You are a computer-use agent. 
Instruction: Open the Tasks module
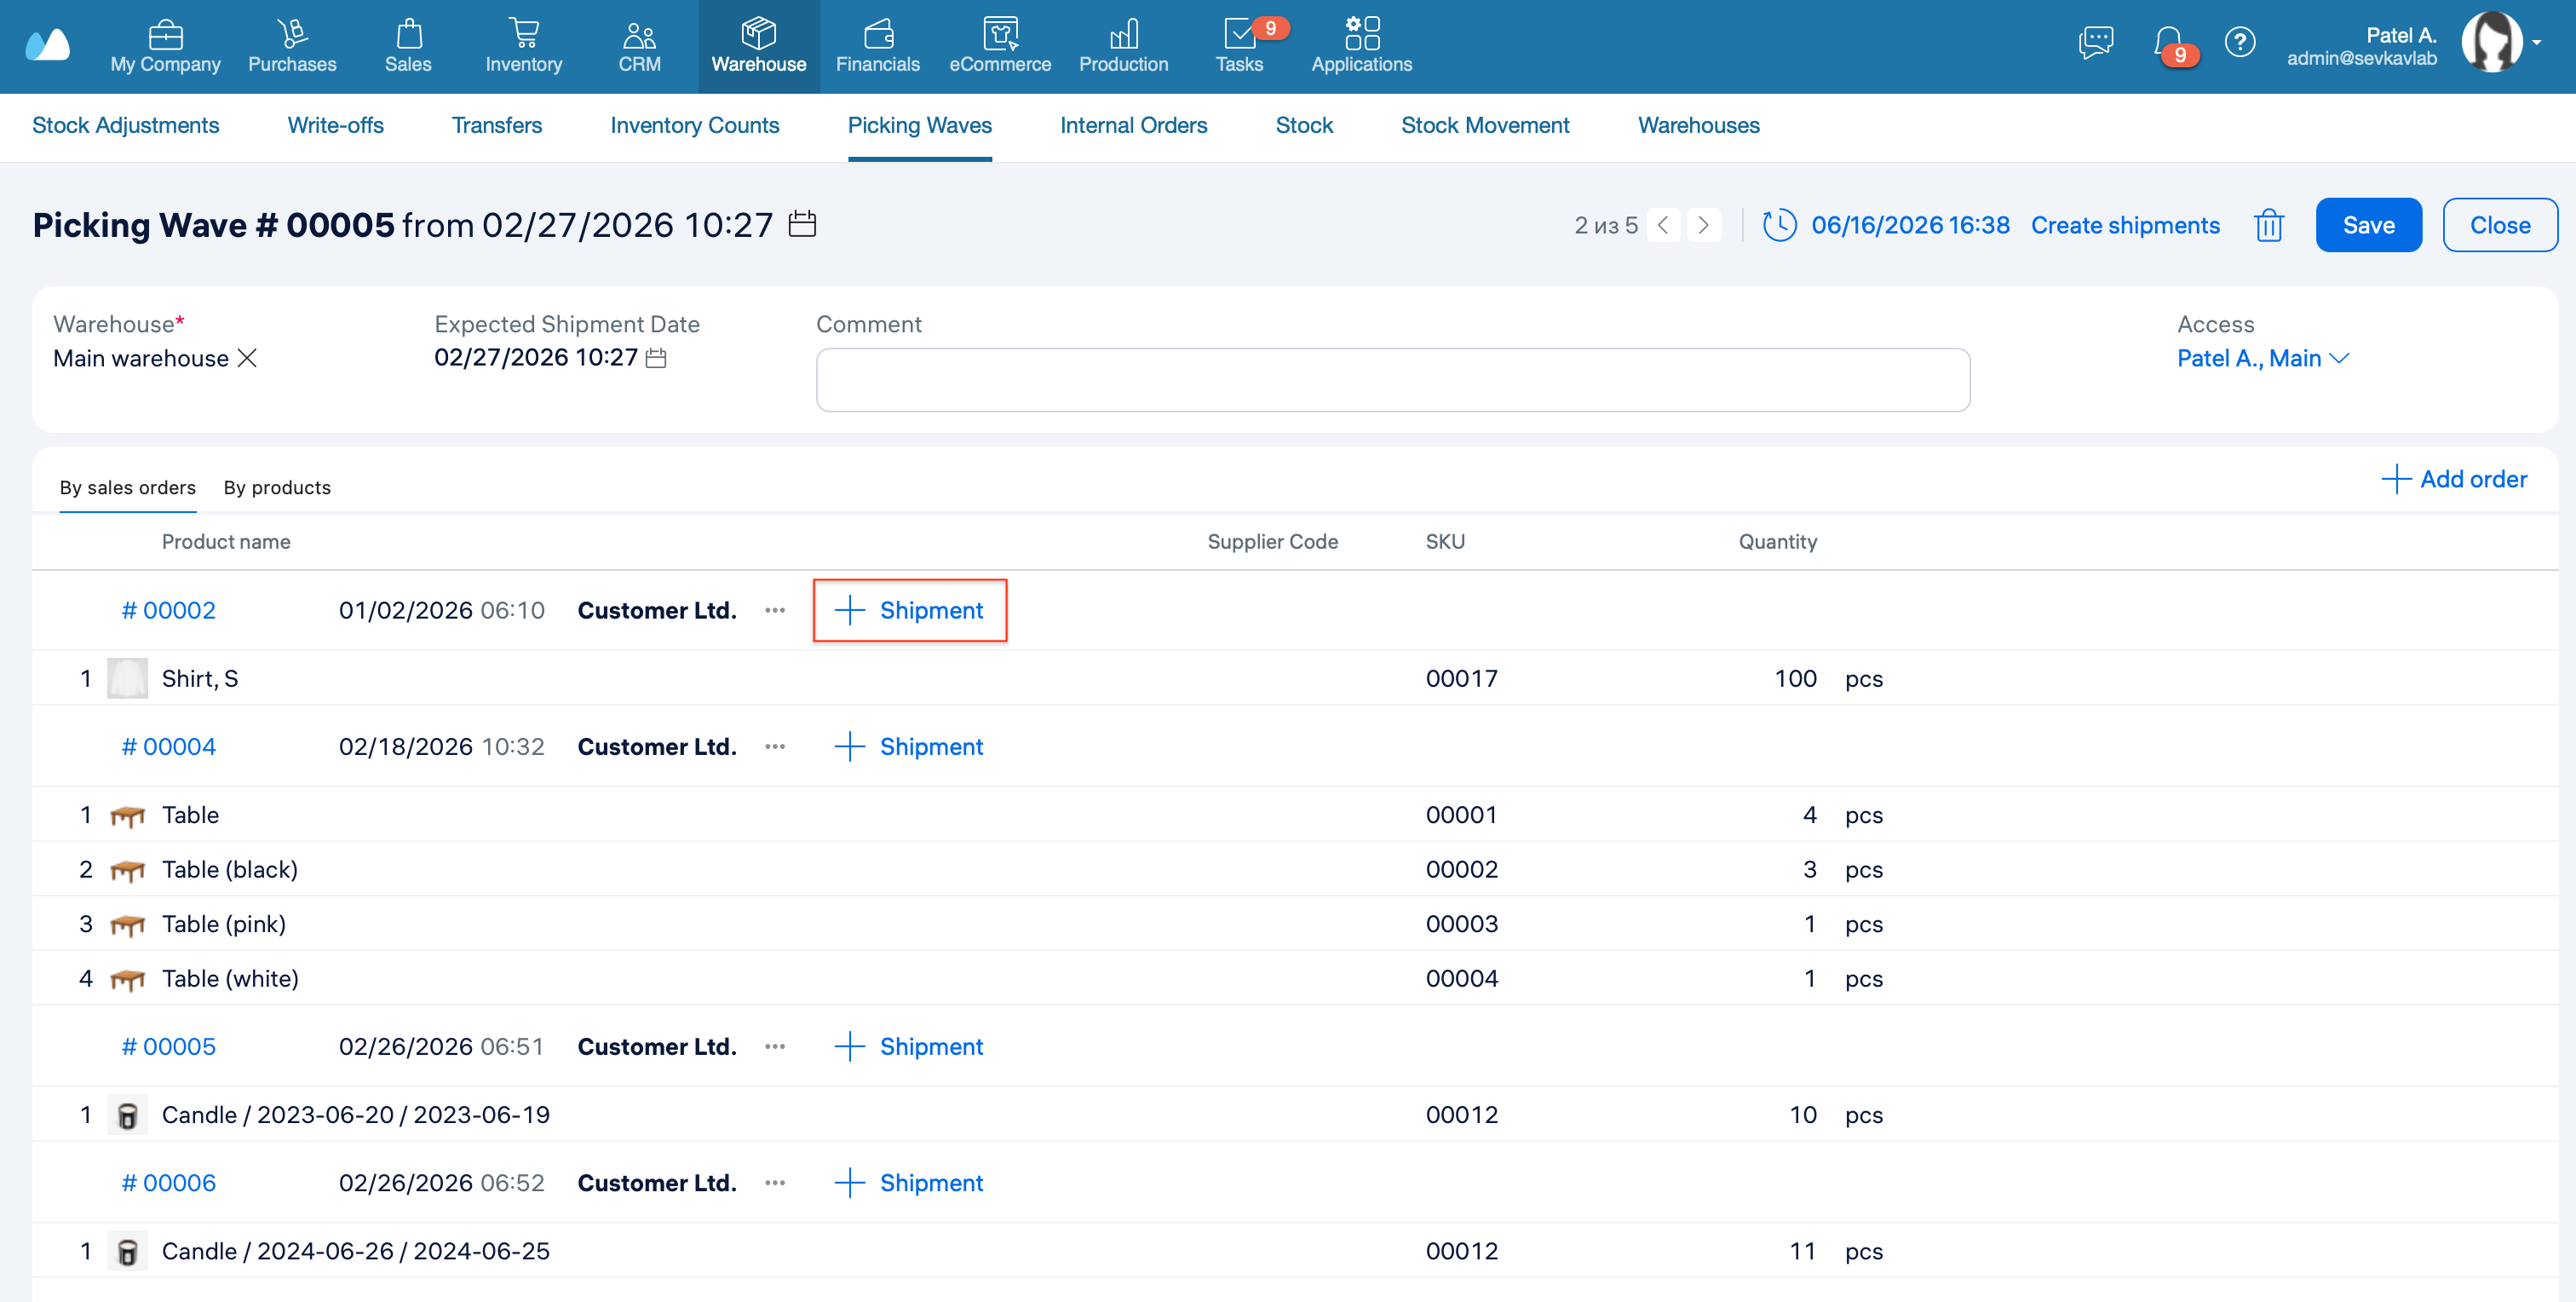1239,47
